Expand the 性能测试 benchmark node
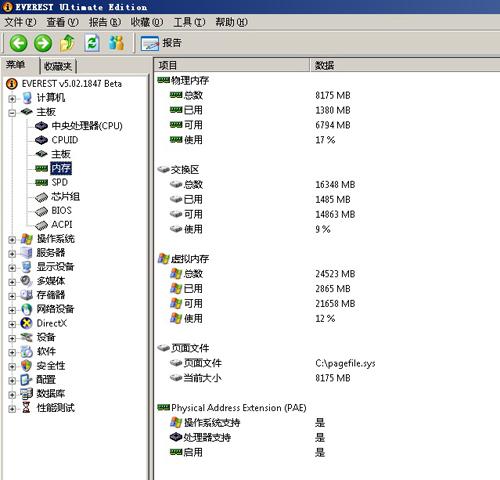Viewport: 500px width, 480px height. (x=12, y=409)
